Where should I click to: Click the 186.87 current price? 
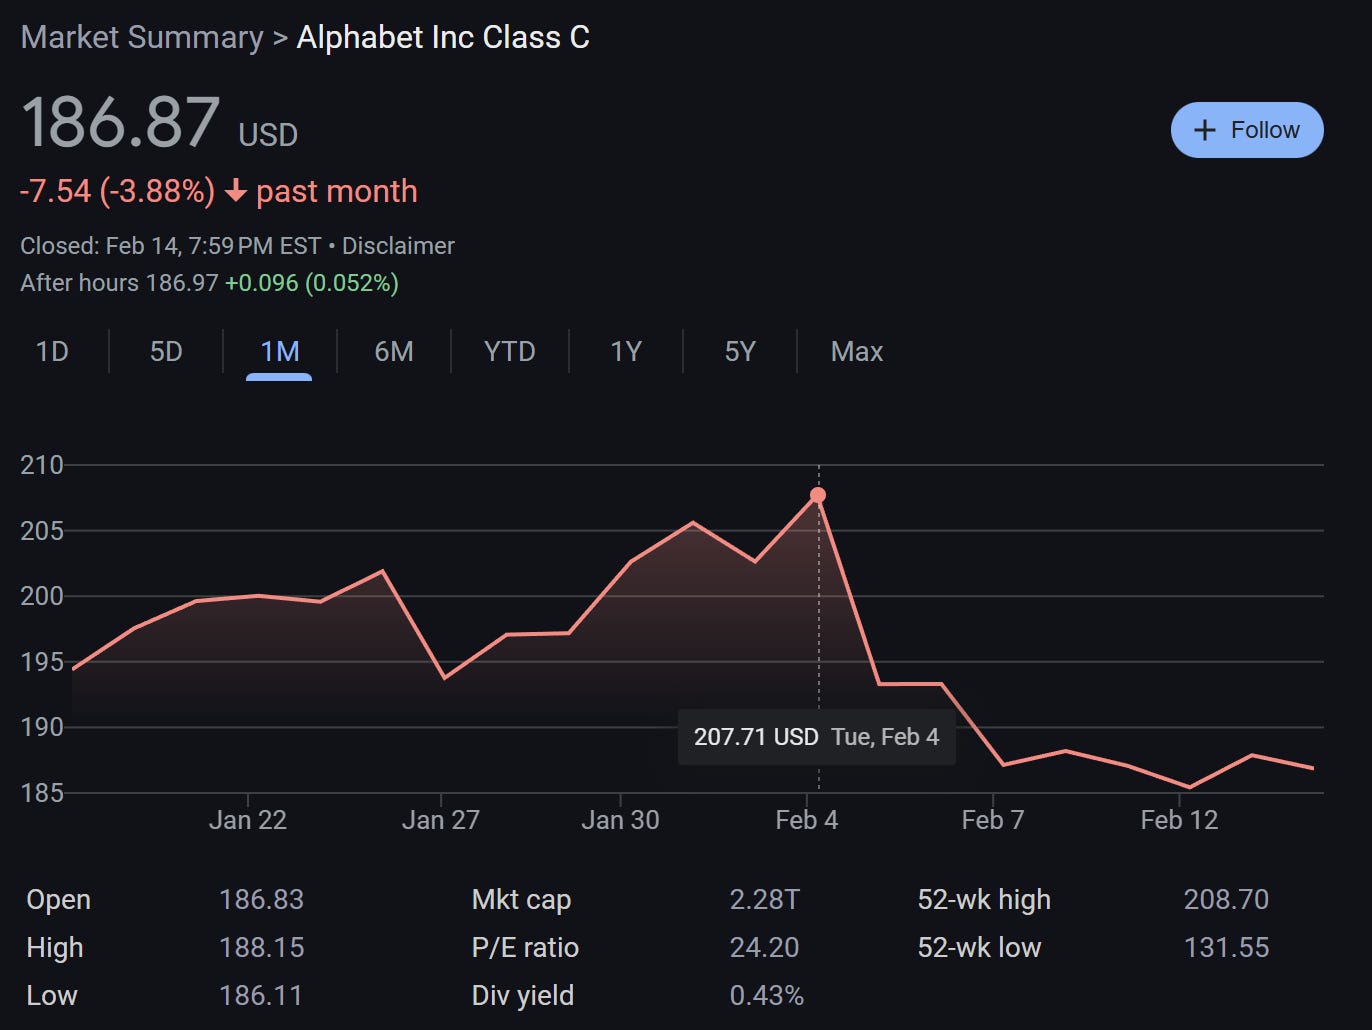pos(120,123)
